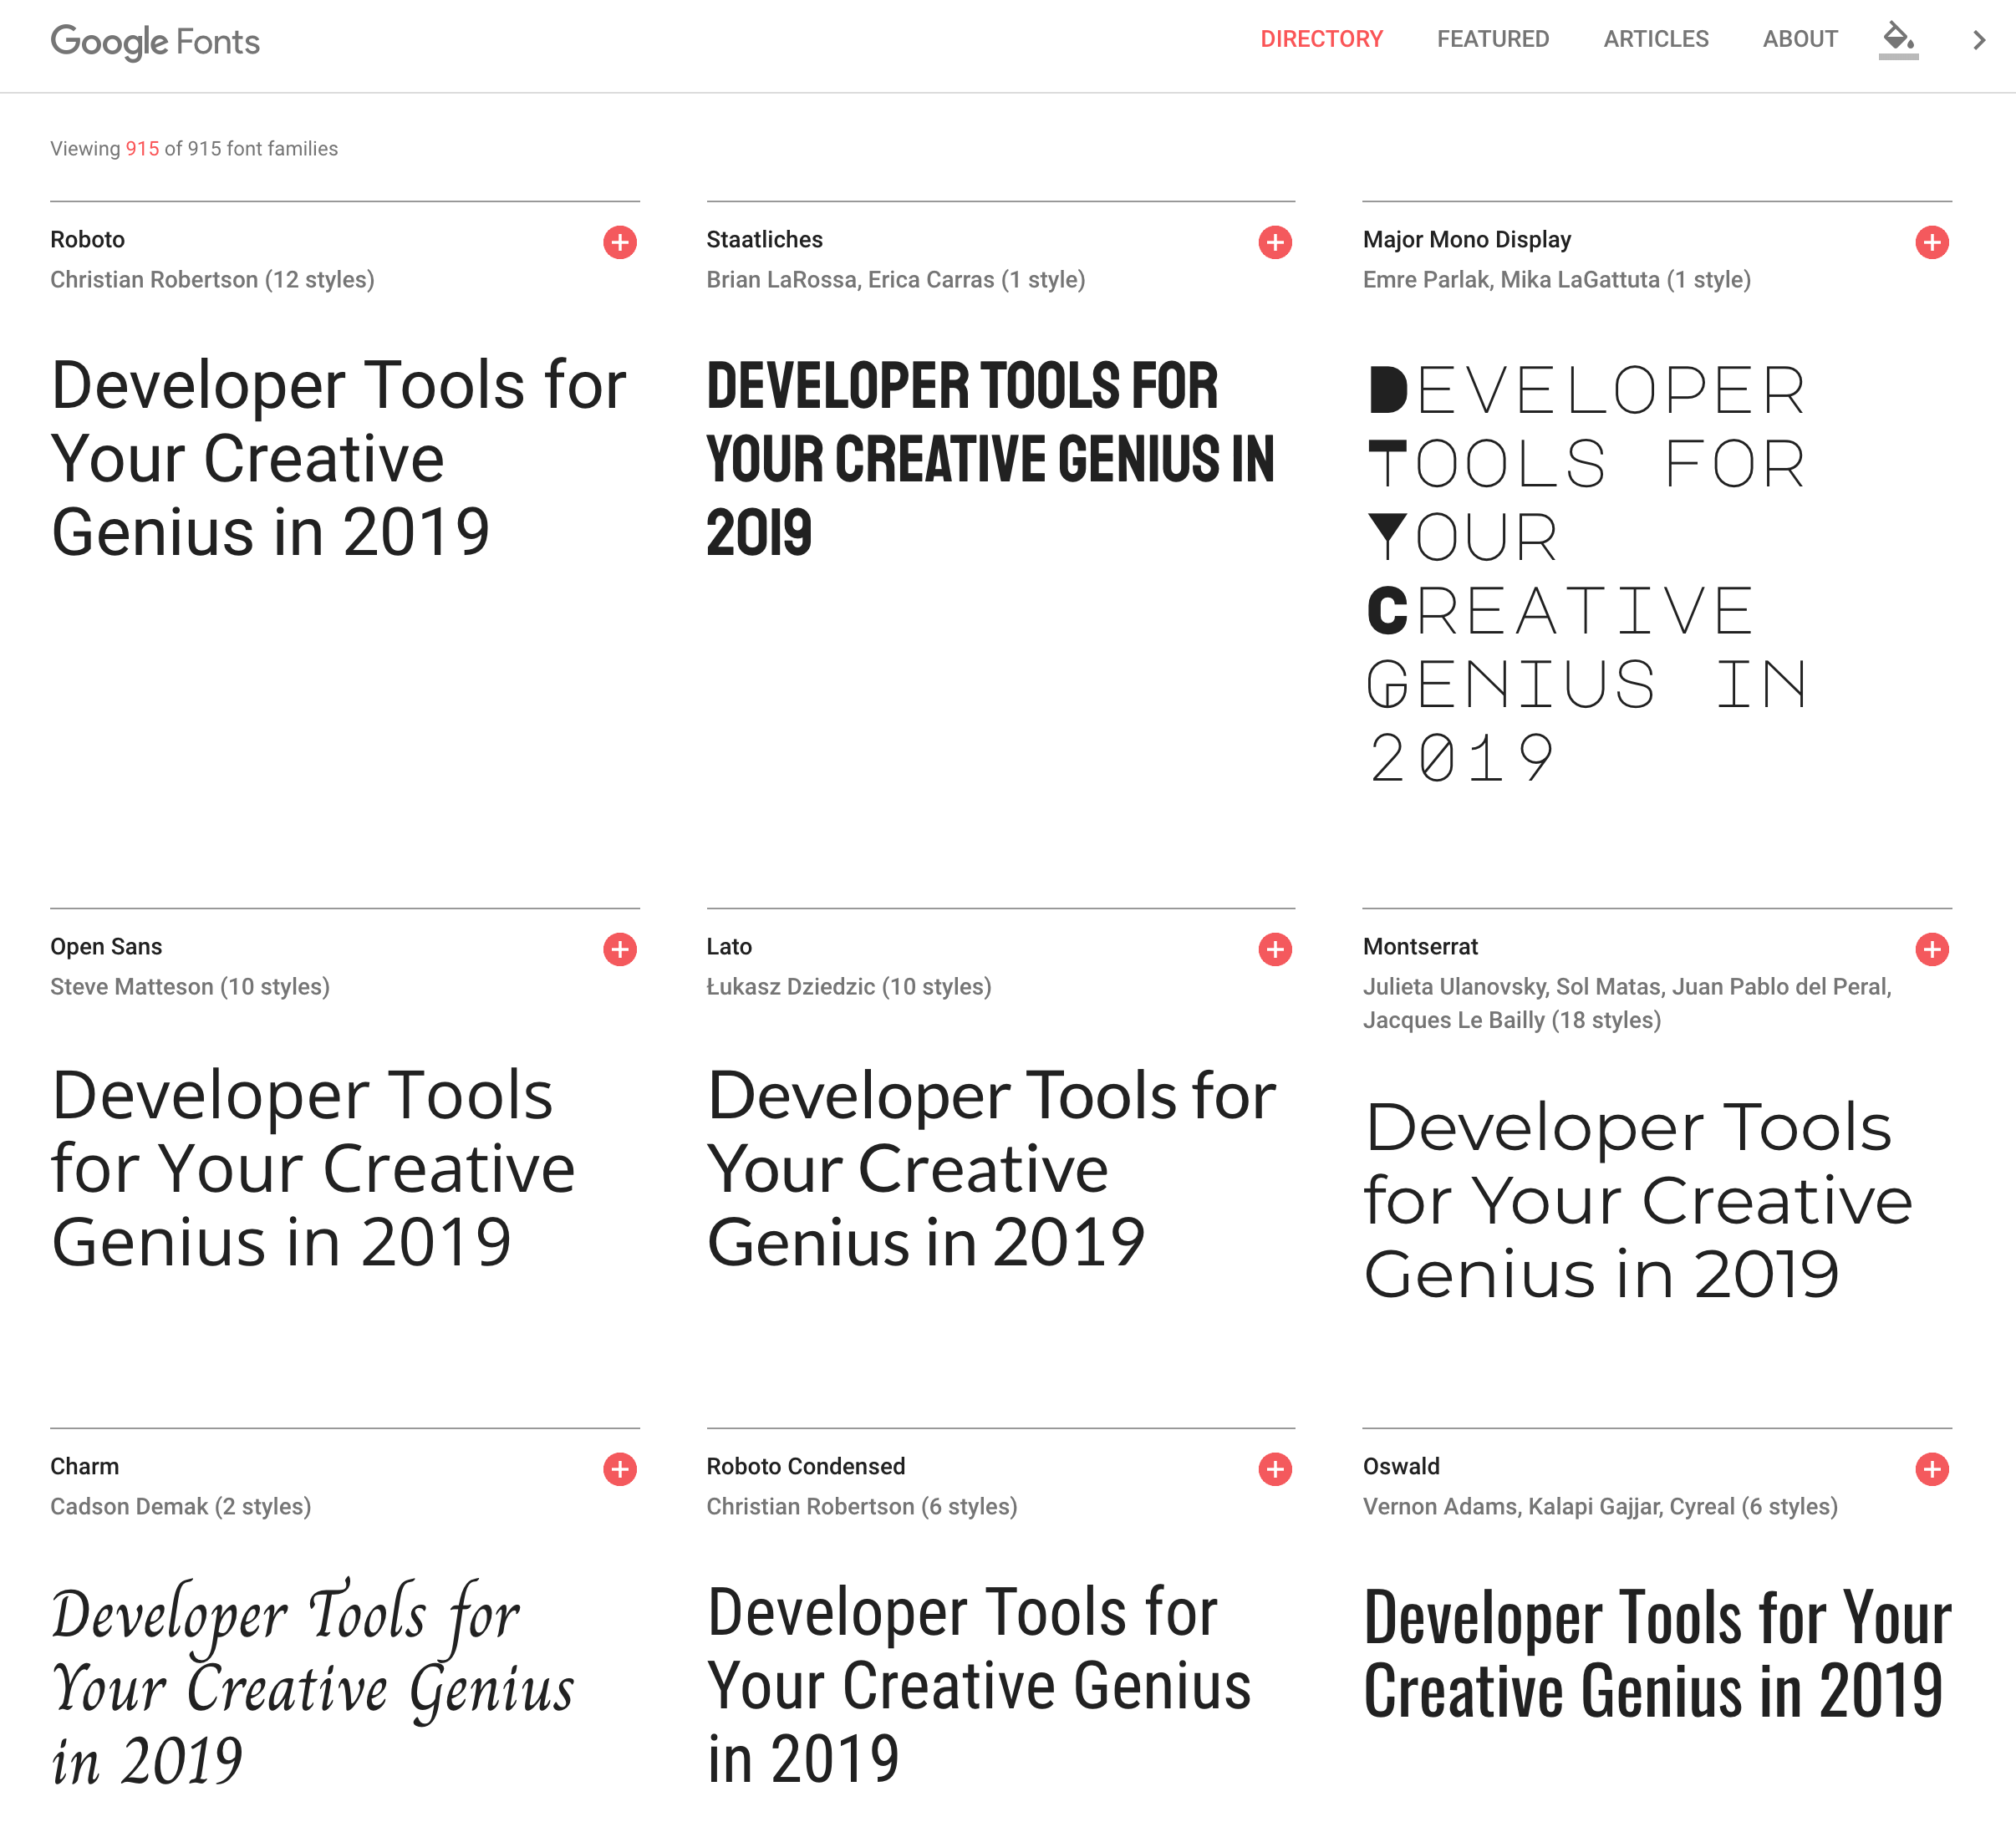Open the About page
2016x1822 pixels.
[x=1799, y=39]
